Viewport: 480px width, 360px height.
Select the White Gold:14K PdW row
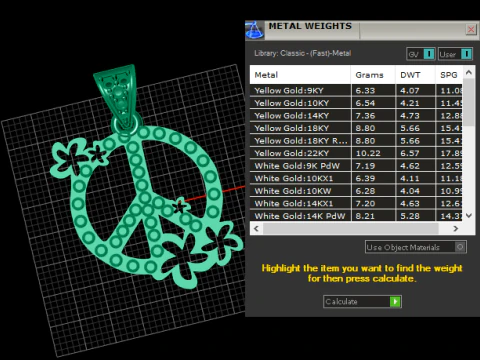tap(356, 216)
